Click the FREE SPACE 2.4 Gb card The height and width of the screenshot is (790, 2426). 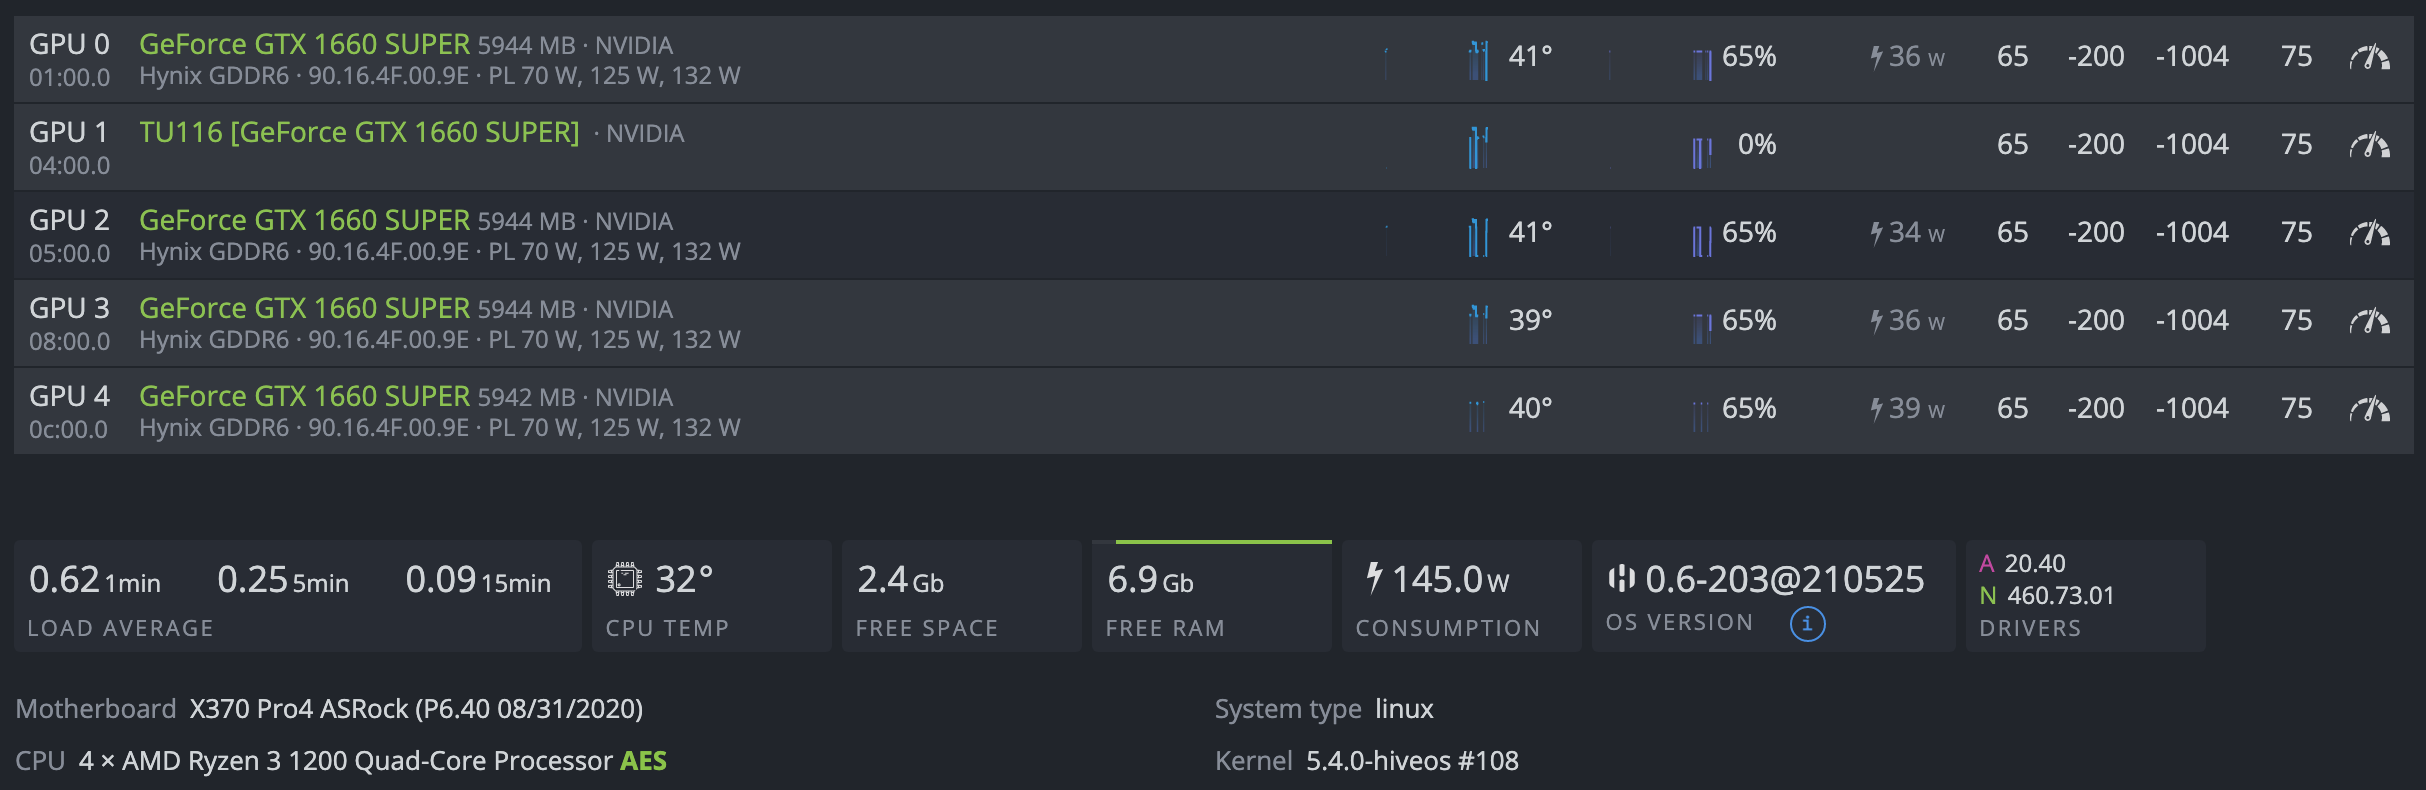961,597
